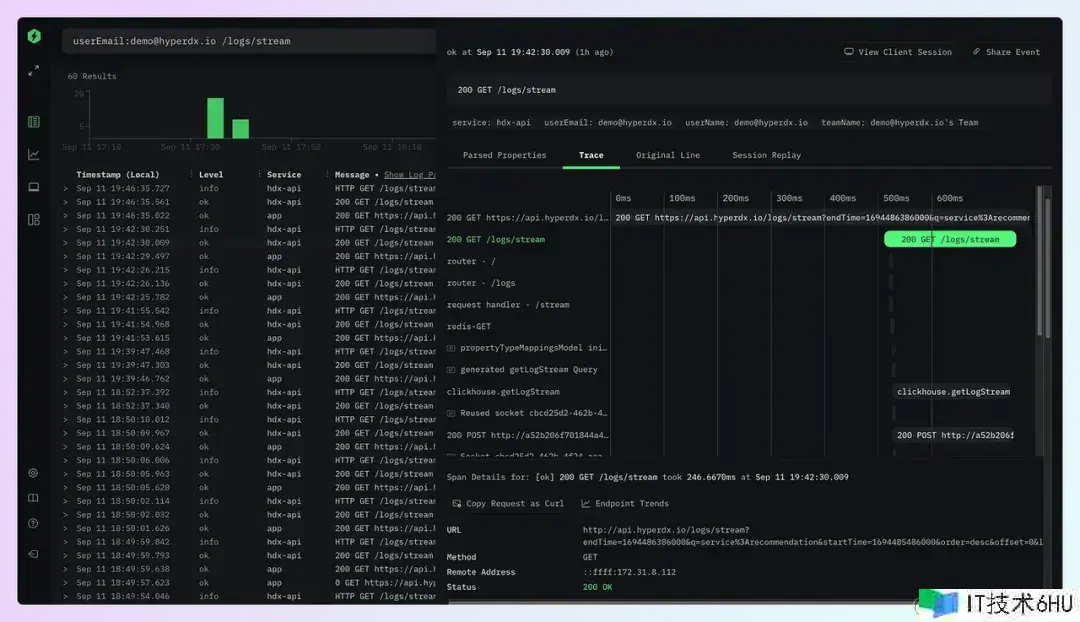Image resolution: width=1080 pixels, height=622 pixels.
Task: Open the client sessions laptop icon
Action: tap(33, 187)
